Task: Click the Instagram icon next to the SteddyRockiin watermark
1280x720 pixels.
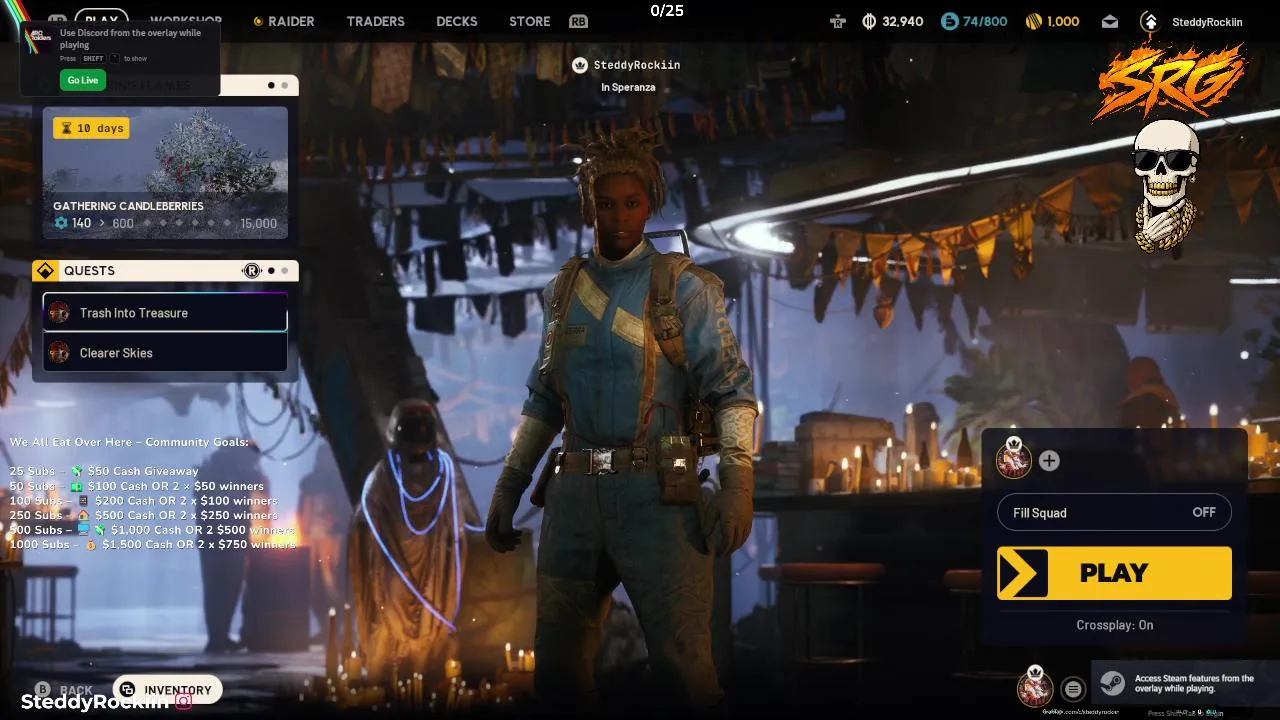Action: [x=183, y=701]
